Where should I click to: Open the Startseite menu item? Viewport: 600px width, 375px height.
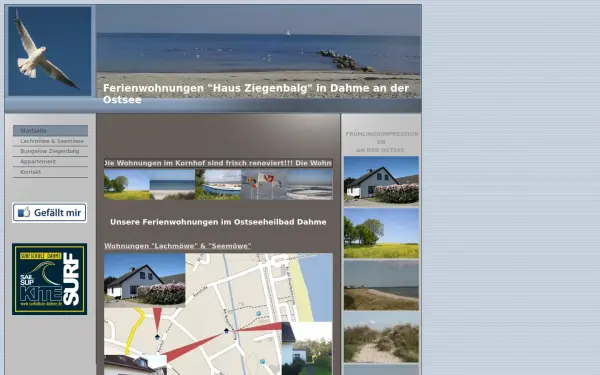tap(50, 130)
